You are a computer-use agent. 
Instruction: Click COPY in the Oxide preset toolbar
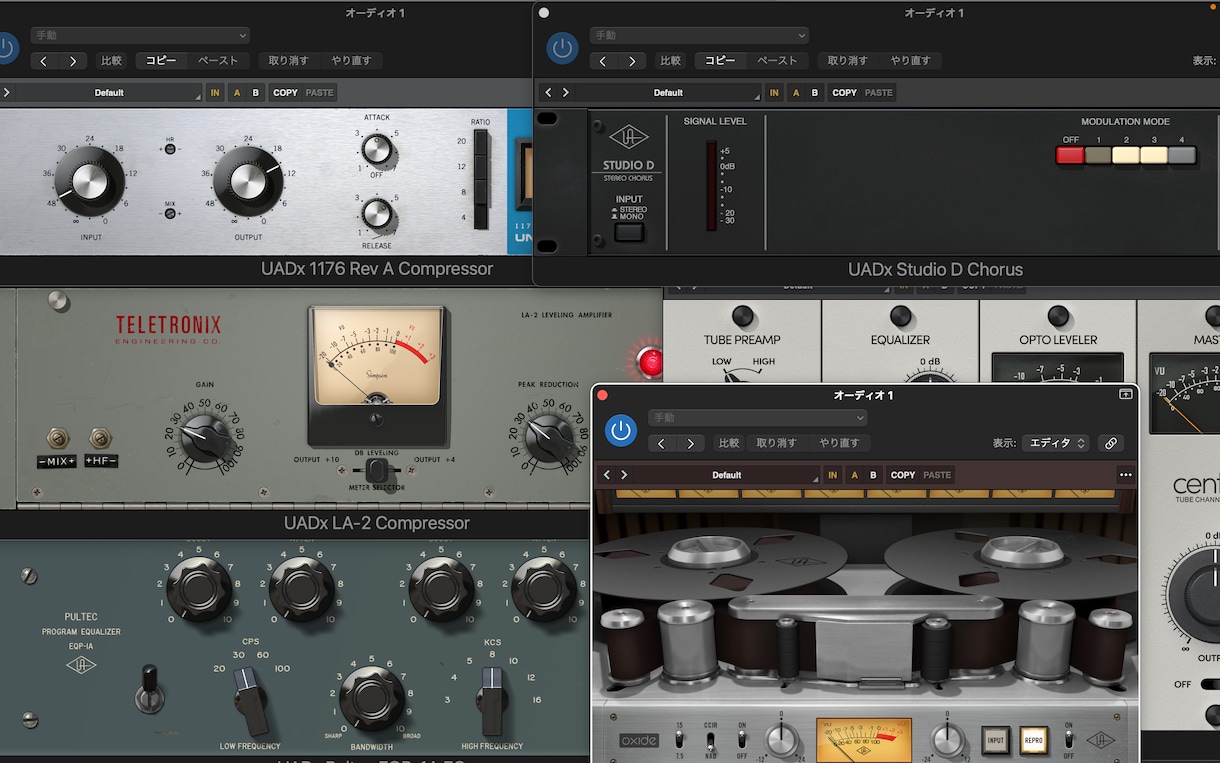[x=903, y=475]
